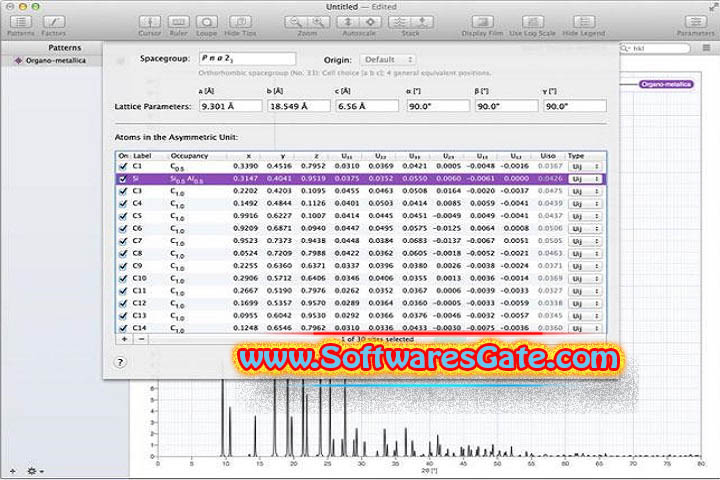Select the Ruler tool
This screenshot has width=720, height=480.
(178, 22)
